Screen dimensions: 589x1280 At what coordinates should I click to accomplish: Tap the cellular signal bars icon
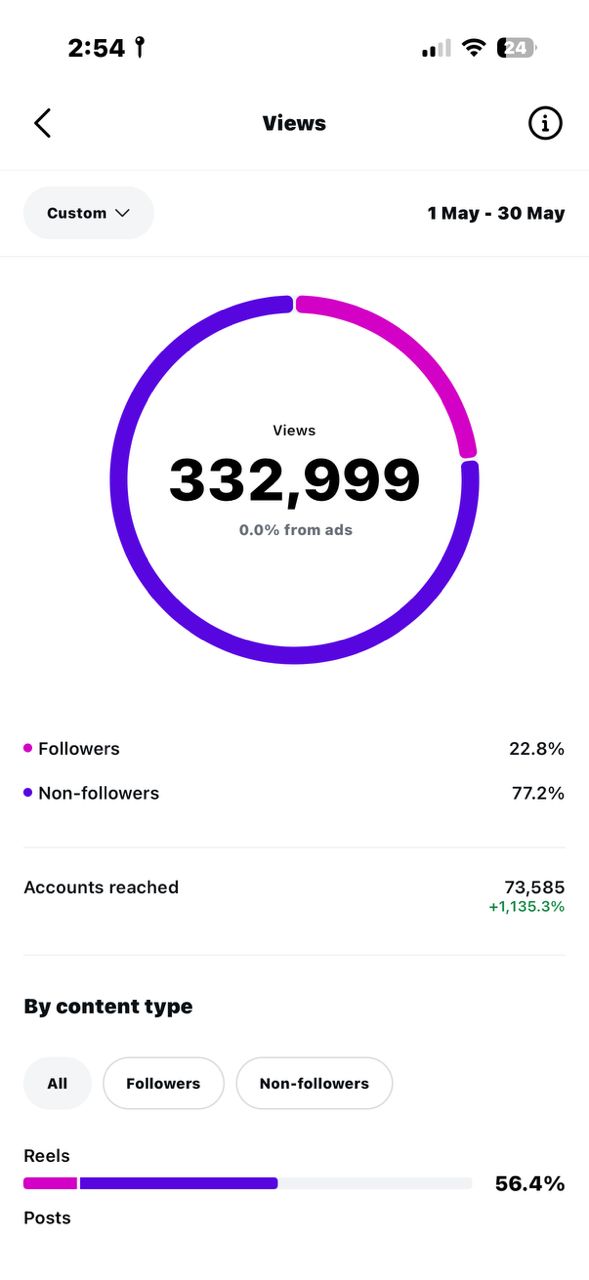(436, 48)
